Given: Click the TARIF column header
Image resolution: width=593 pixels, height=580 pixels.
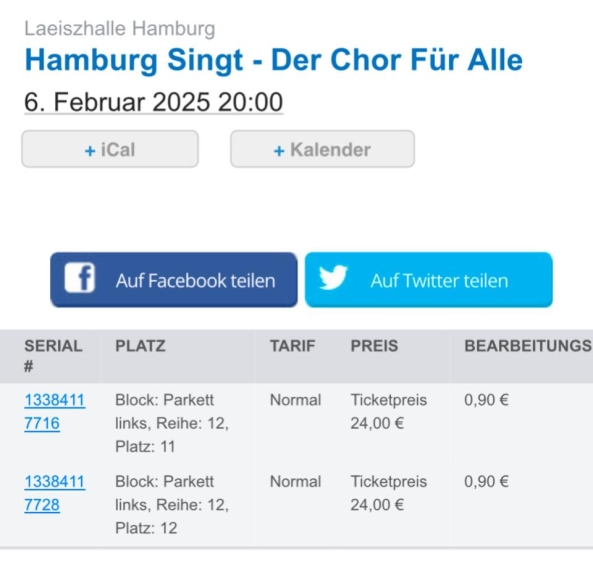Looking at the screenshot, I should tap(292, 346).
